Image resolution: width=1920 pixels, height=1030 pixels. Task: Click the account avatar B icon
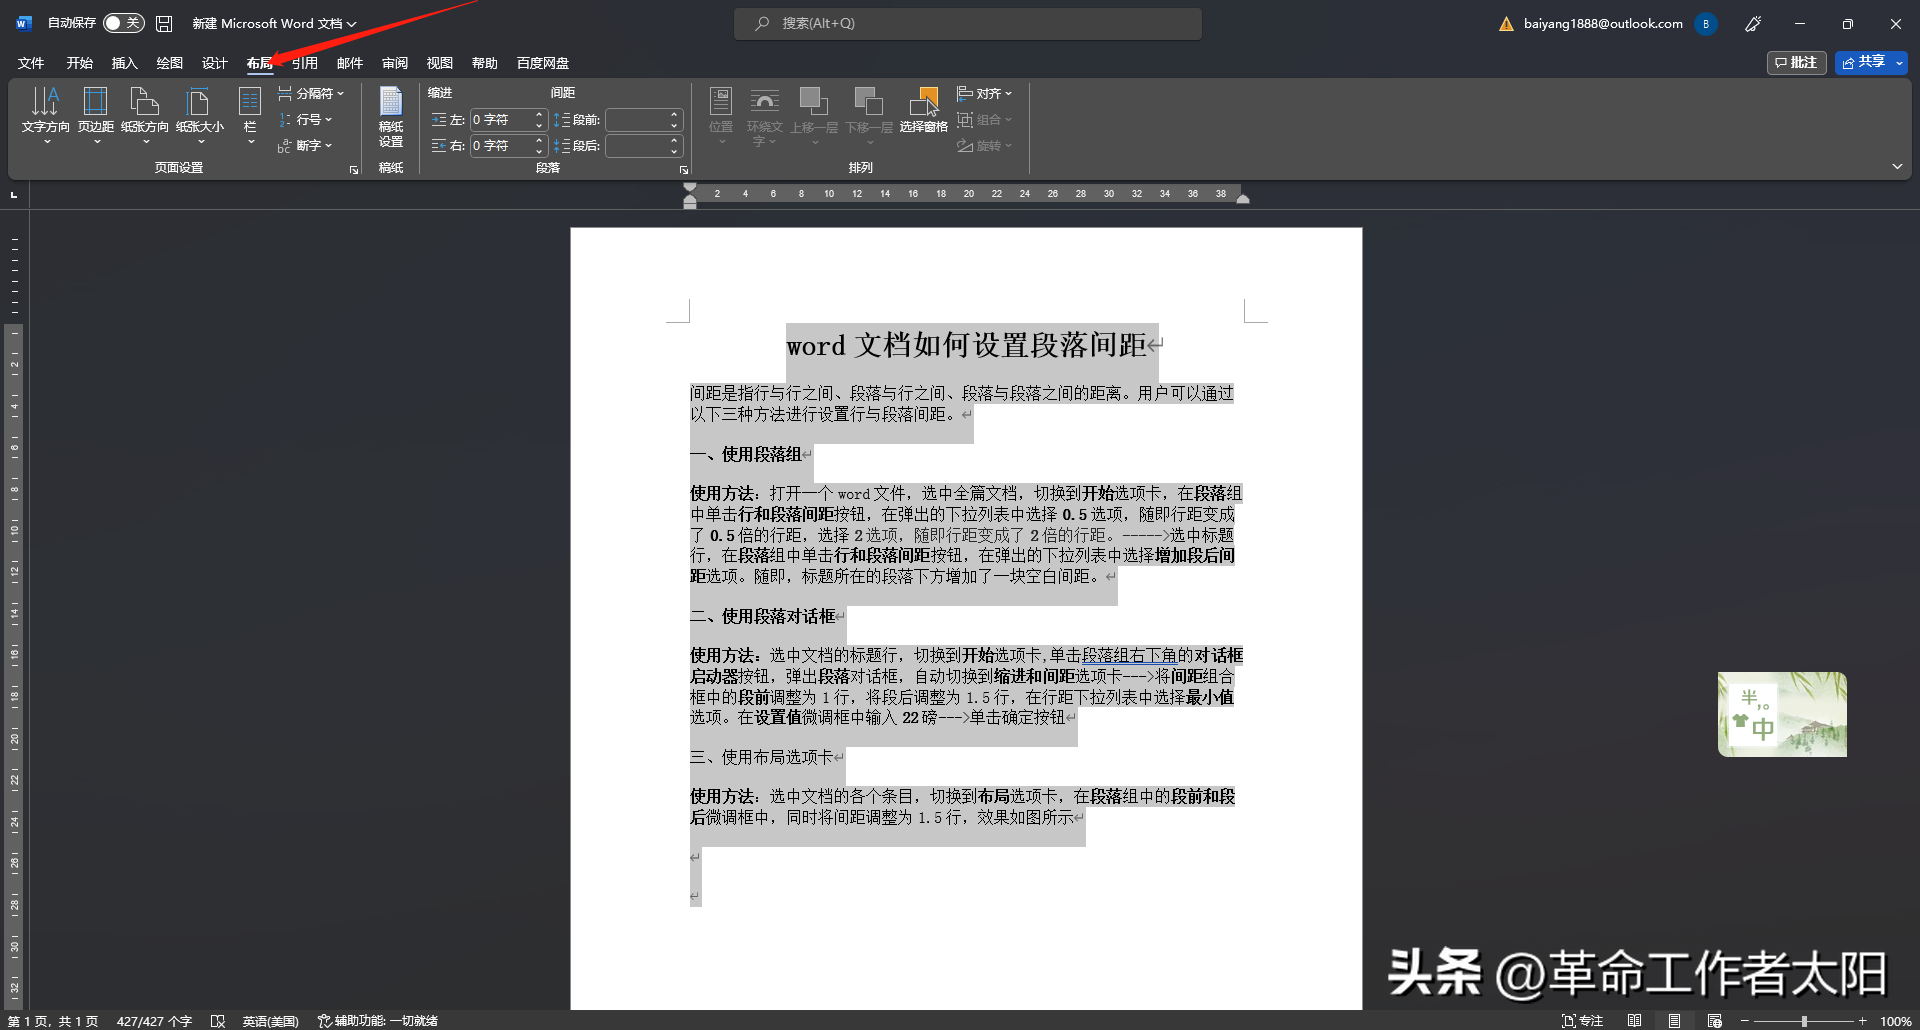coord(1706,24)
